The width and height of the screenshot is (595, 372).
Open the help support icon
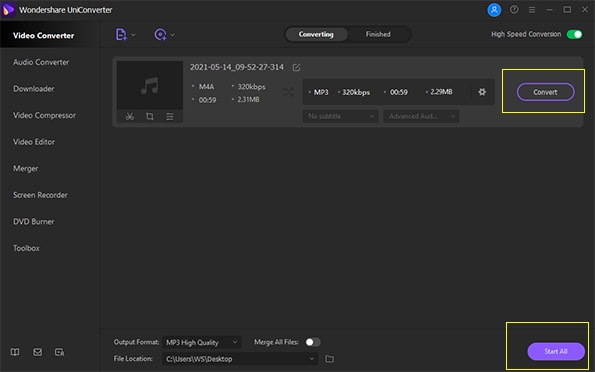click(x=514, y=9)
